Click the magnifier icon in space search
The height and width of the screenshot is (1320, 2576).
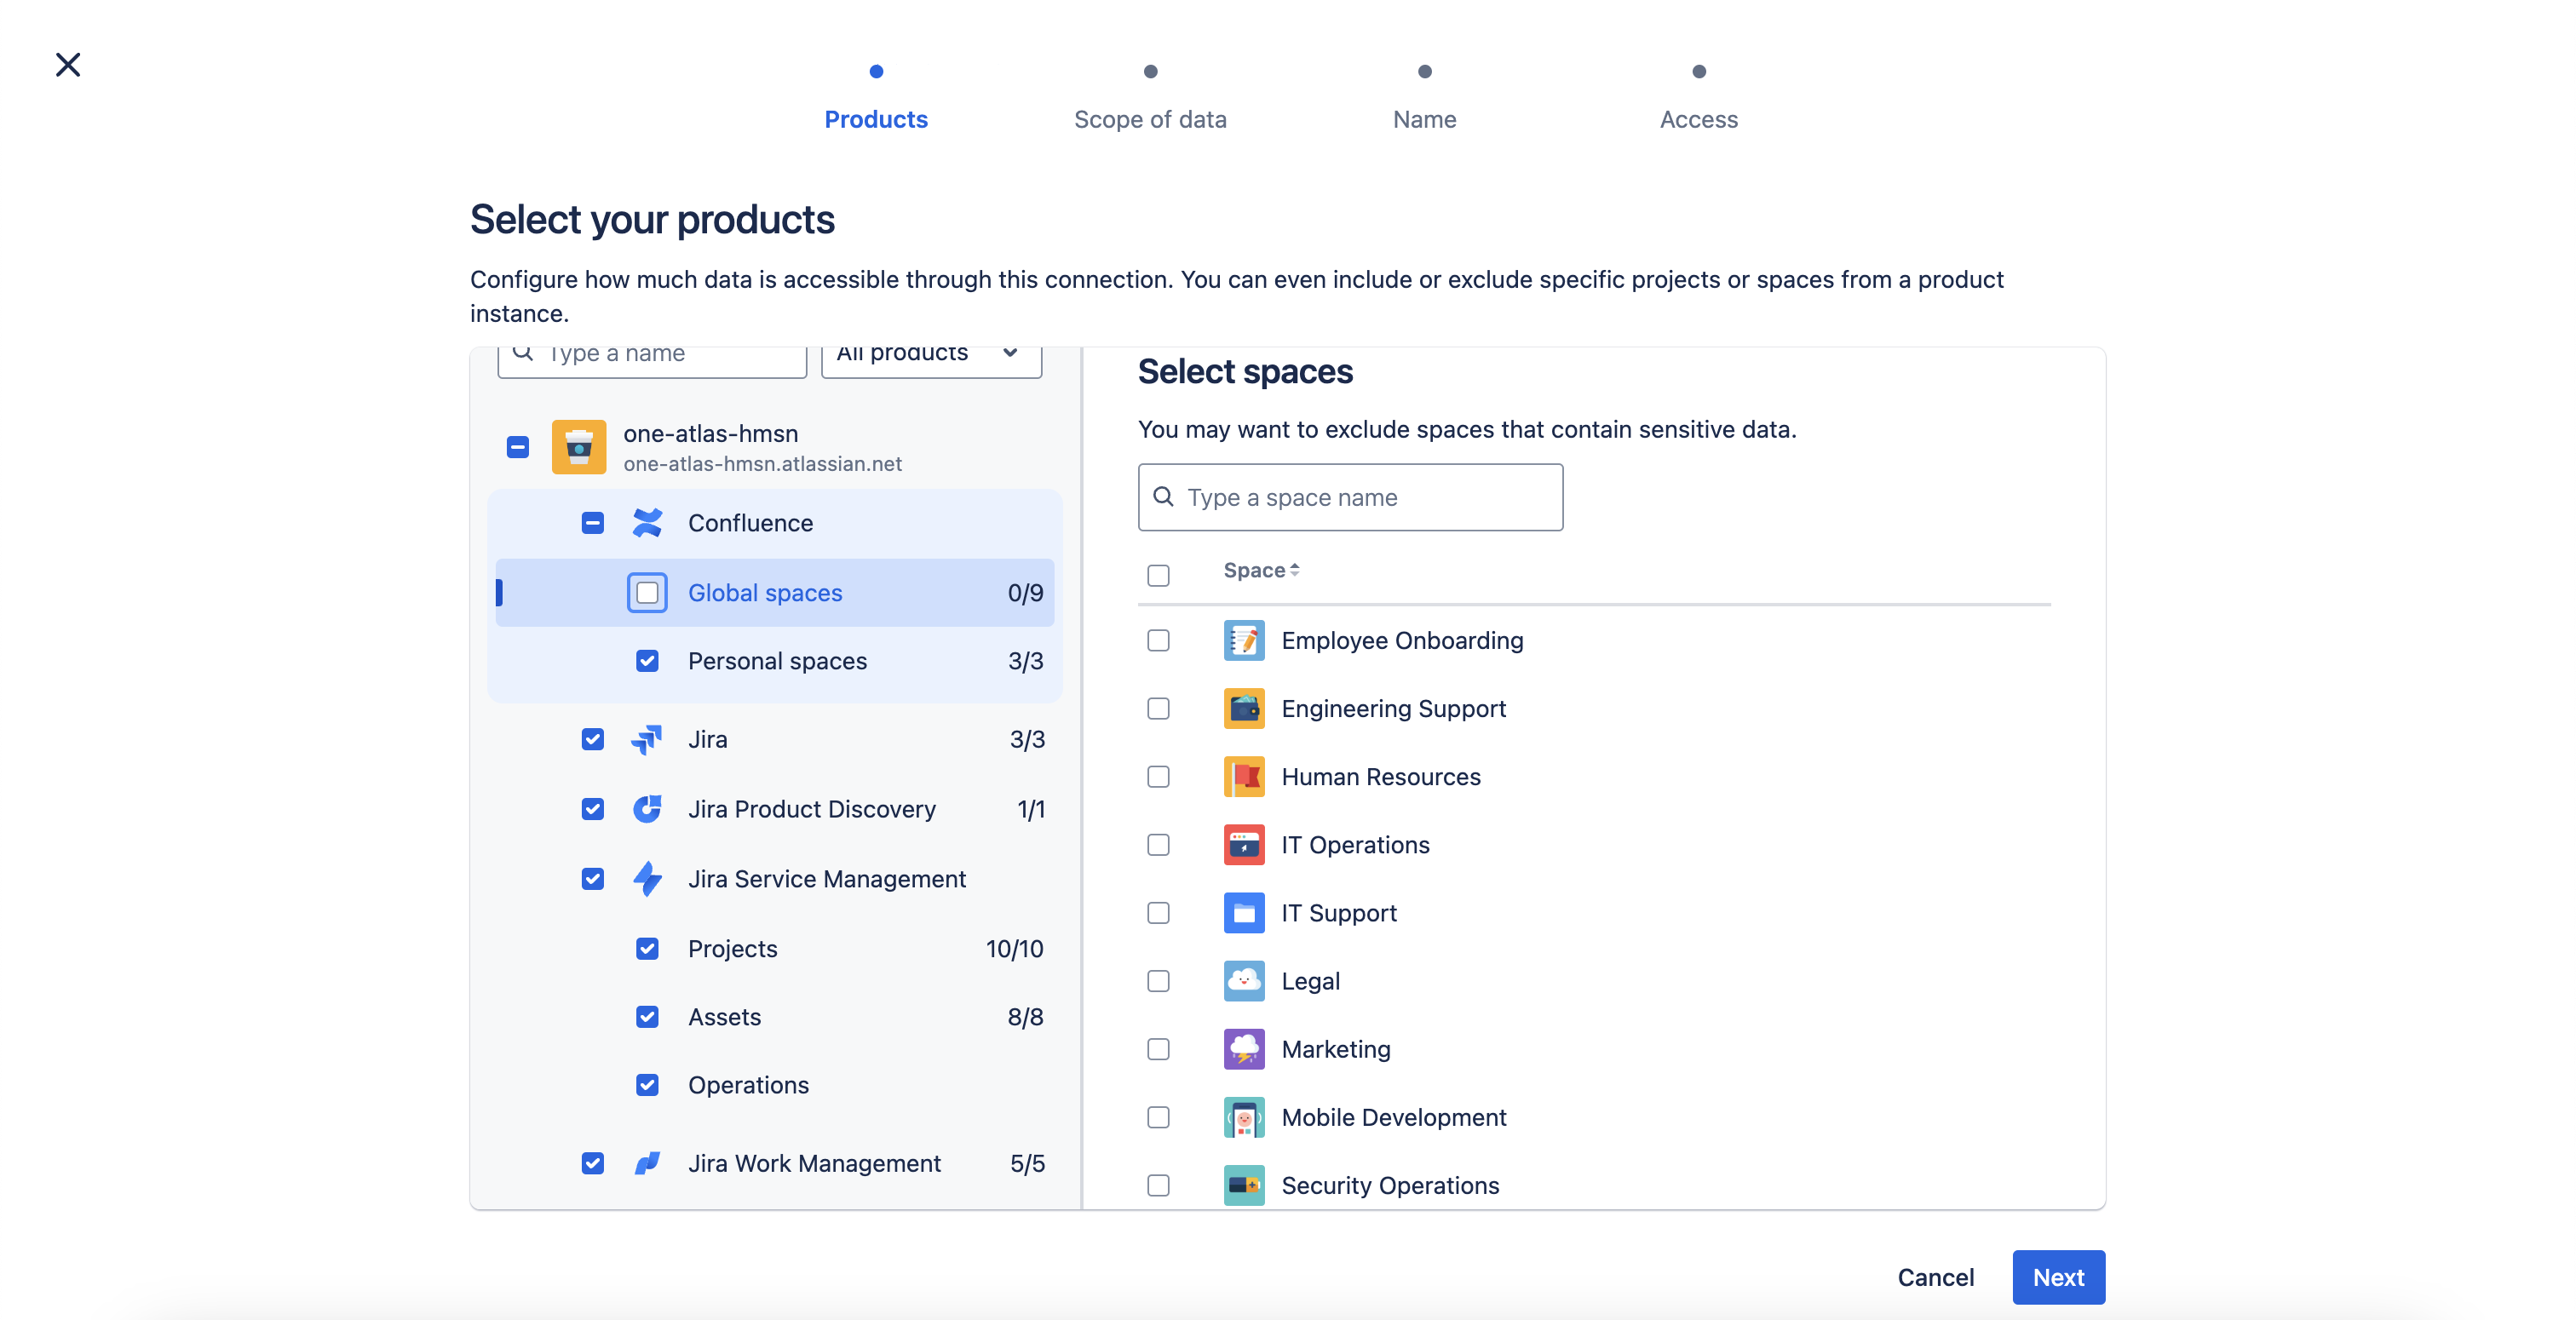[x=1163, y=497]
